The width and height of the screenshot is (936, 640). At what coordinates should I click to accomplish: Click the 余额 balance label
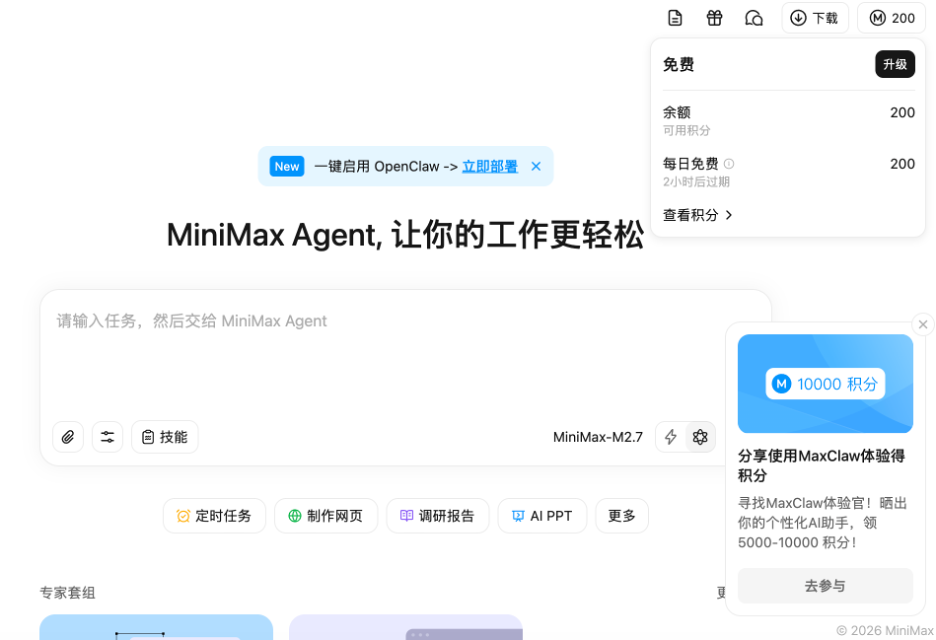[x=676, y=112]
